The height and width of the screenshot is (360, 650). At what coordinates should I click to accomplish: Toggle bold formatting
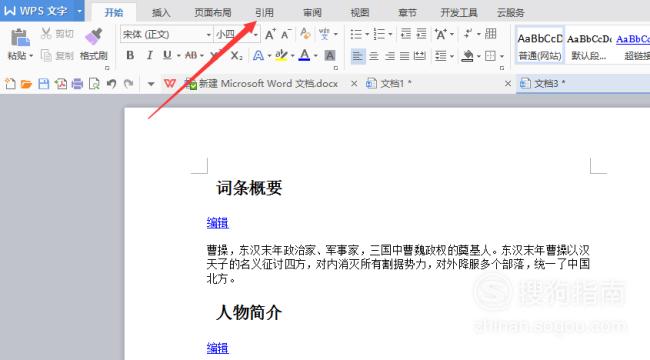pyautogui.click(x=130, y=55)
